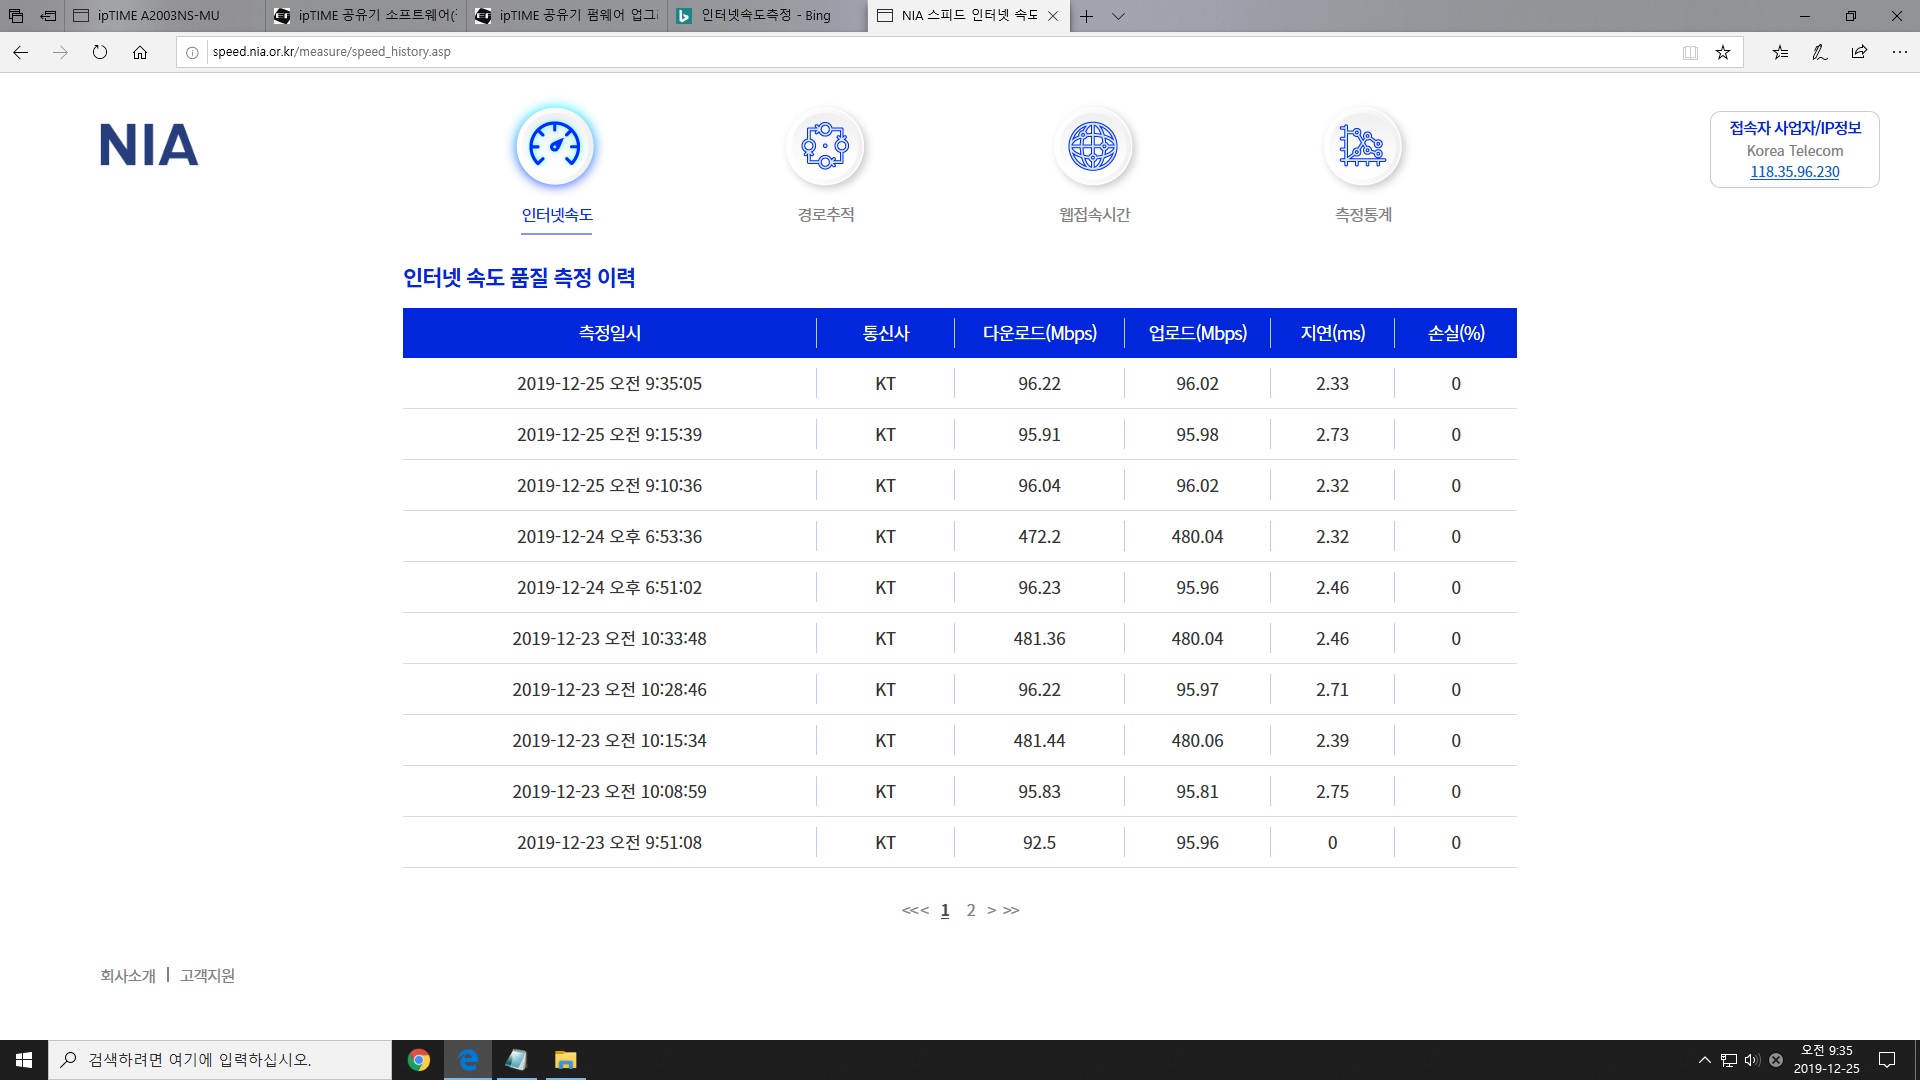Viewport: 1920px width, 1080px height.
Task: Open the favorites hub icon
Action: pos(1780,52)
